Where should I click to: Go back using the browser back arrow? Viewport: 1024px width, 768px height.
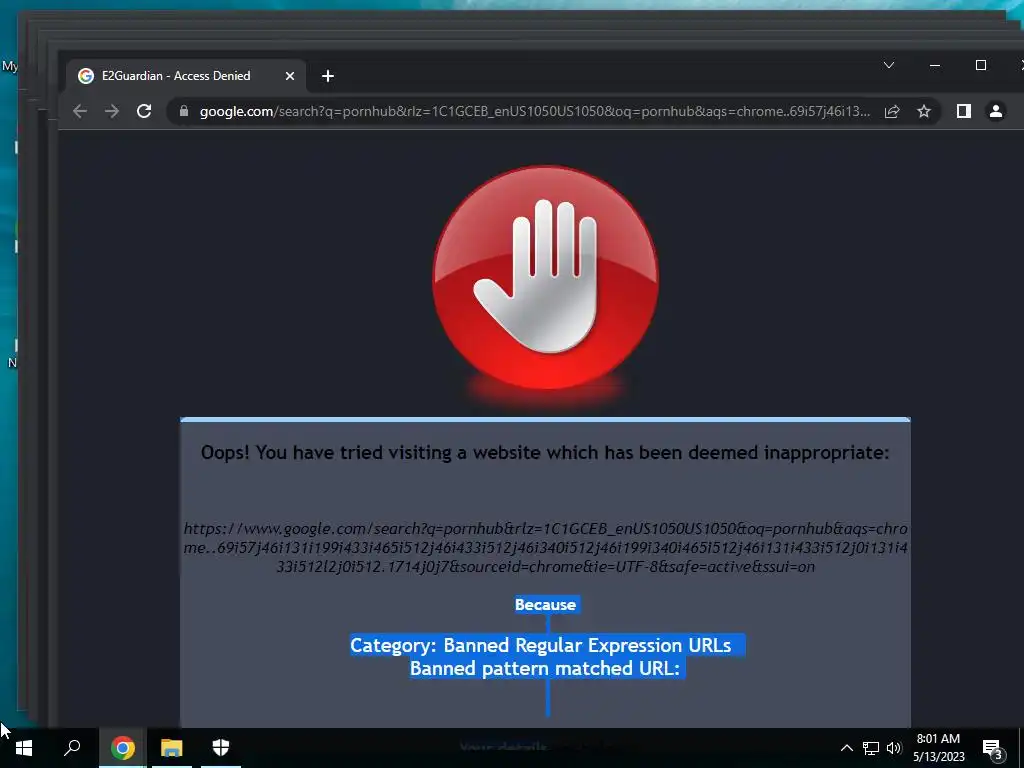pyautogui.click(x=80, y=111)
